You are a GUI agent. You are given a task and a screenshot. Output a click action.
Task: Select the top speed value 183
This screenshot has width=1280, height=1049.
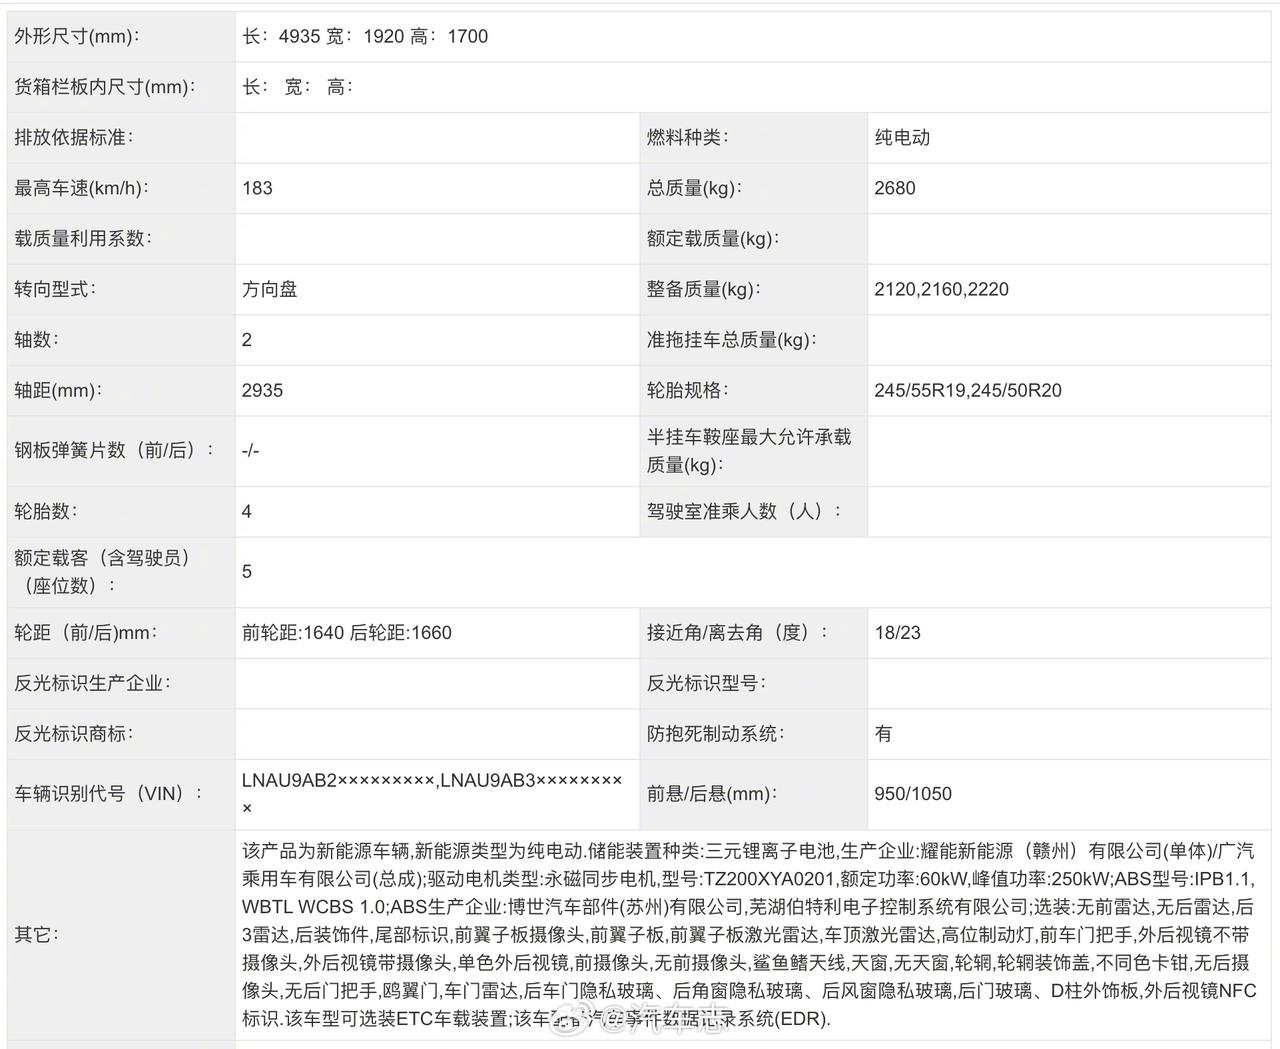click(x=257, y=188)
